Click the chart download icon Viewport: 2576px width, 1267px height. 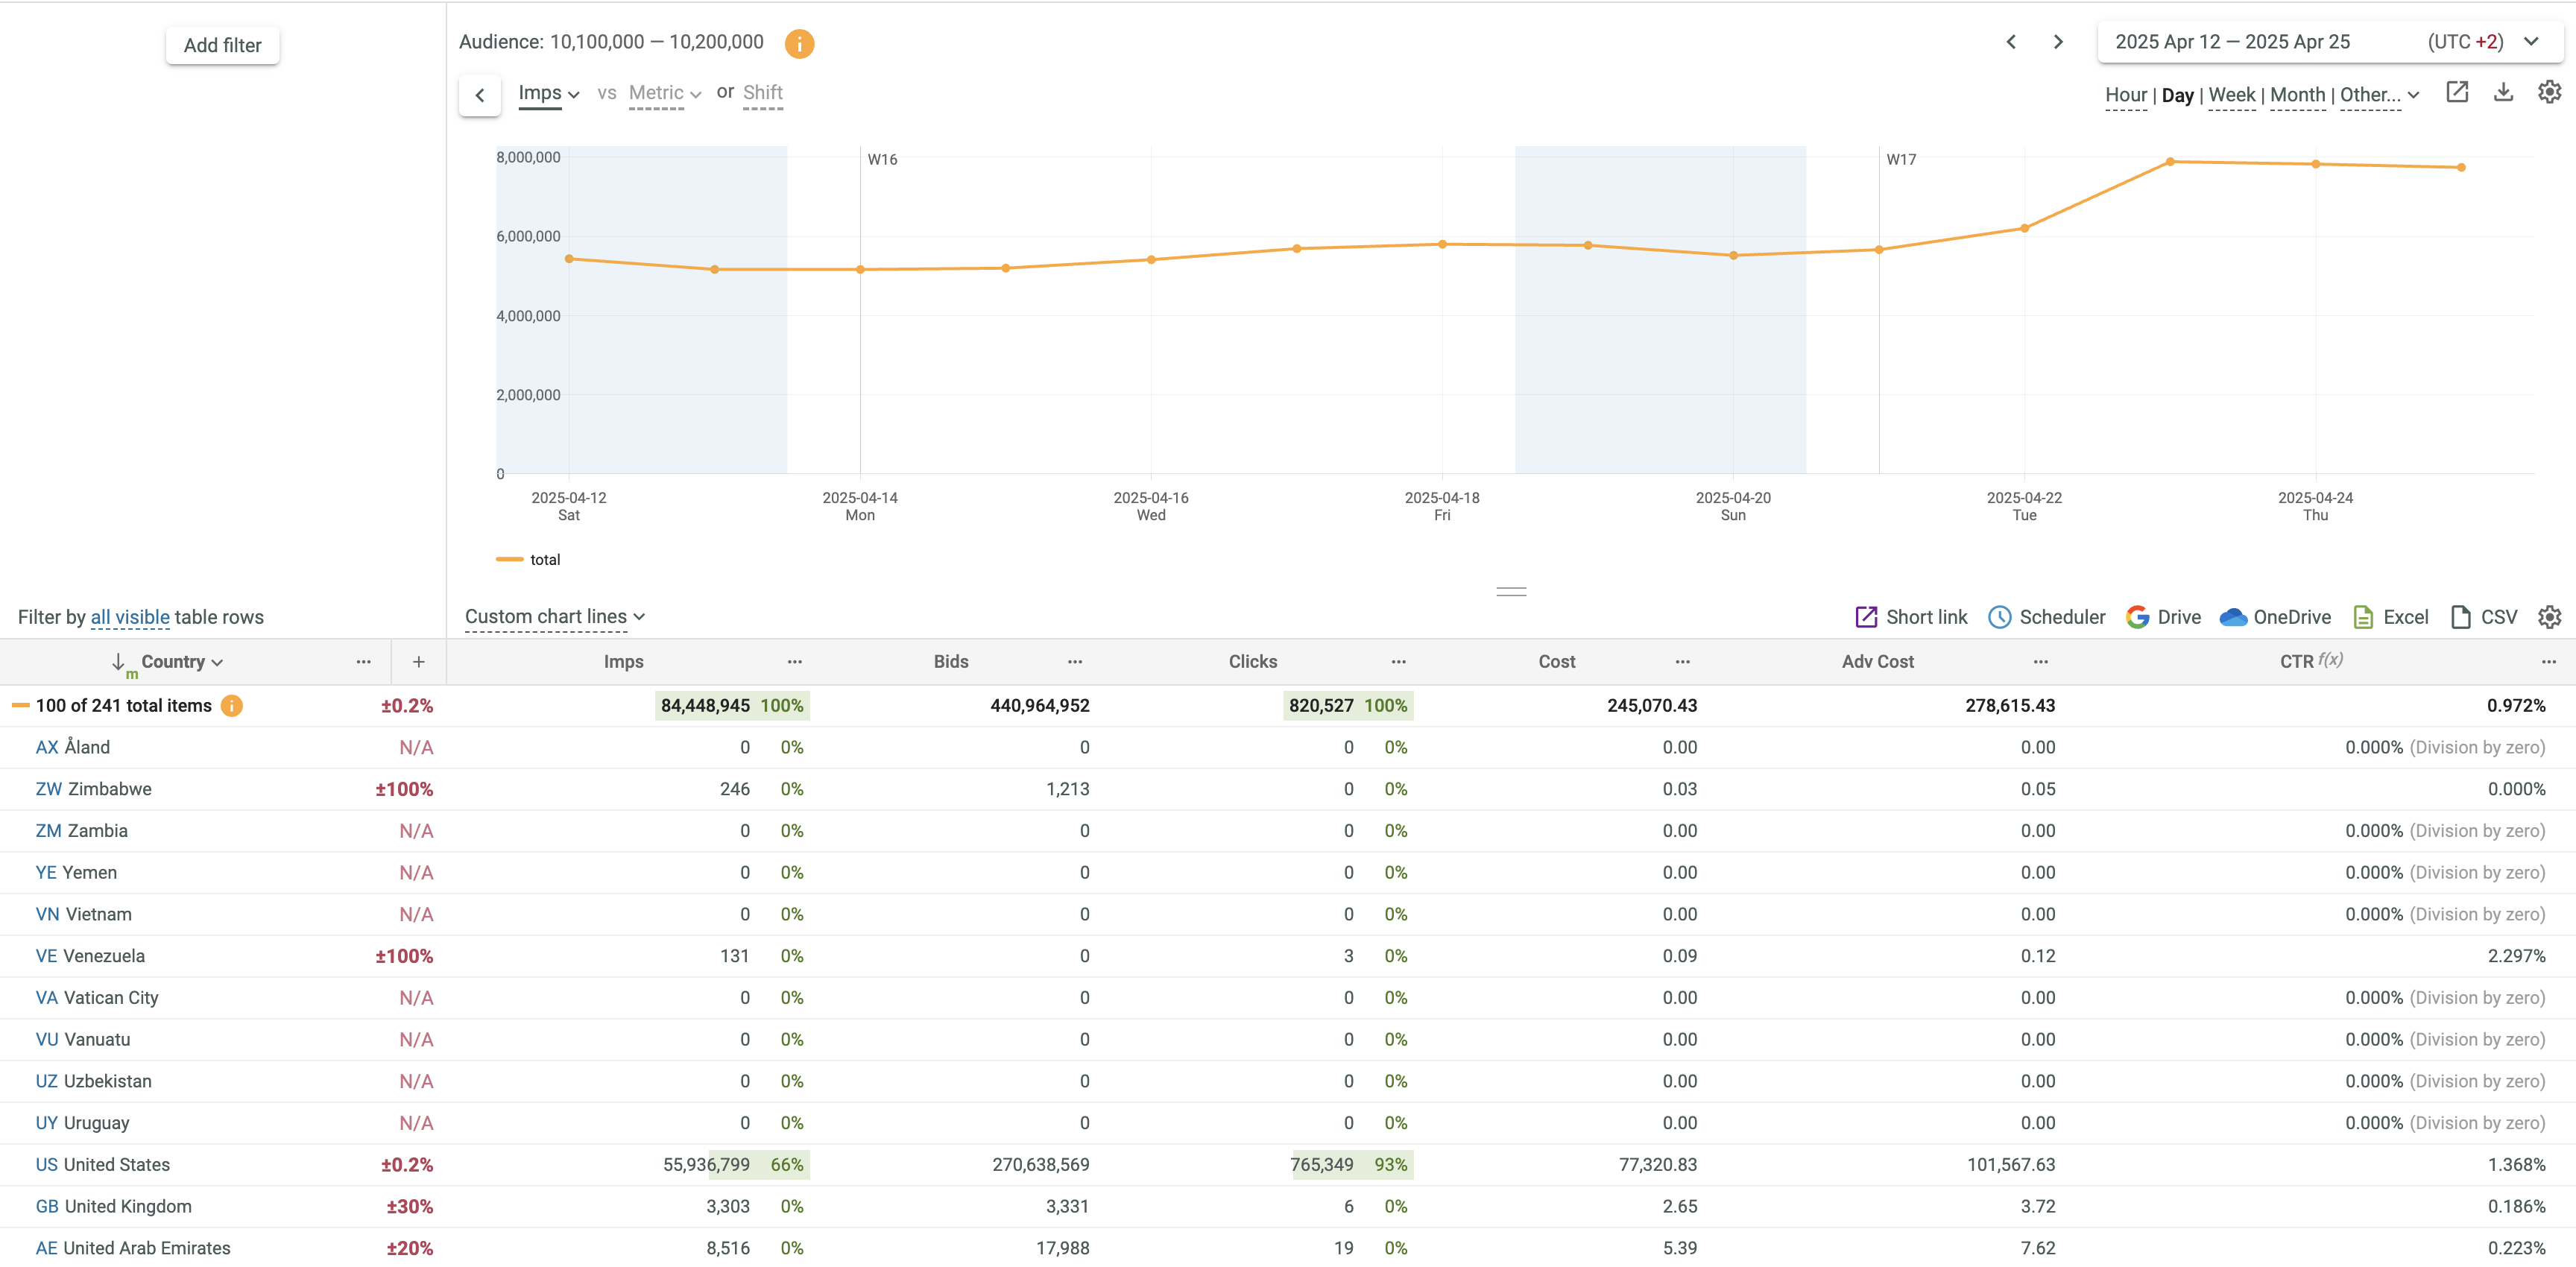[x=2502, y=92]
